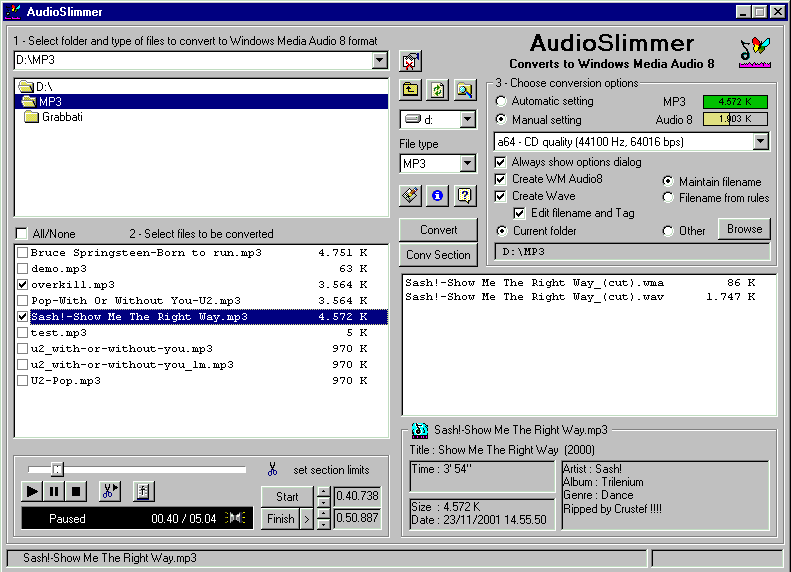Open the blue info icon
The width and height of the screenshot is (791, 572).
[x=437, y=195]
